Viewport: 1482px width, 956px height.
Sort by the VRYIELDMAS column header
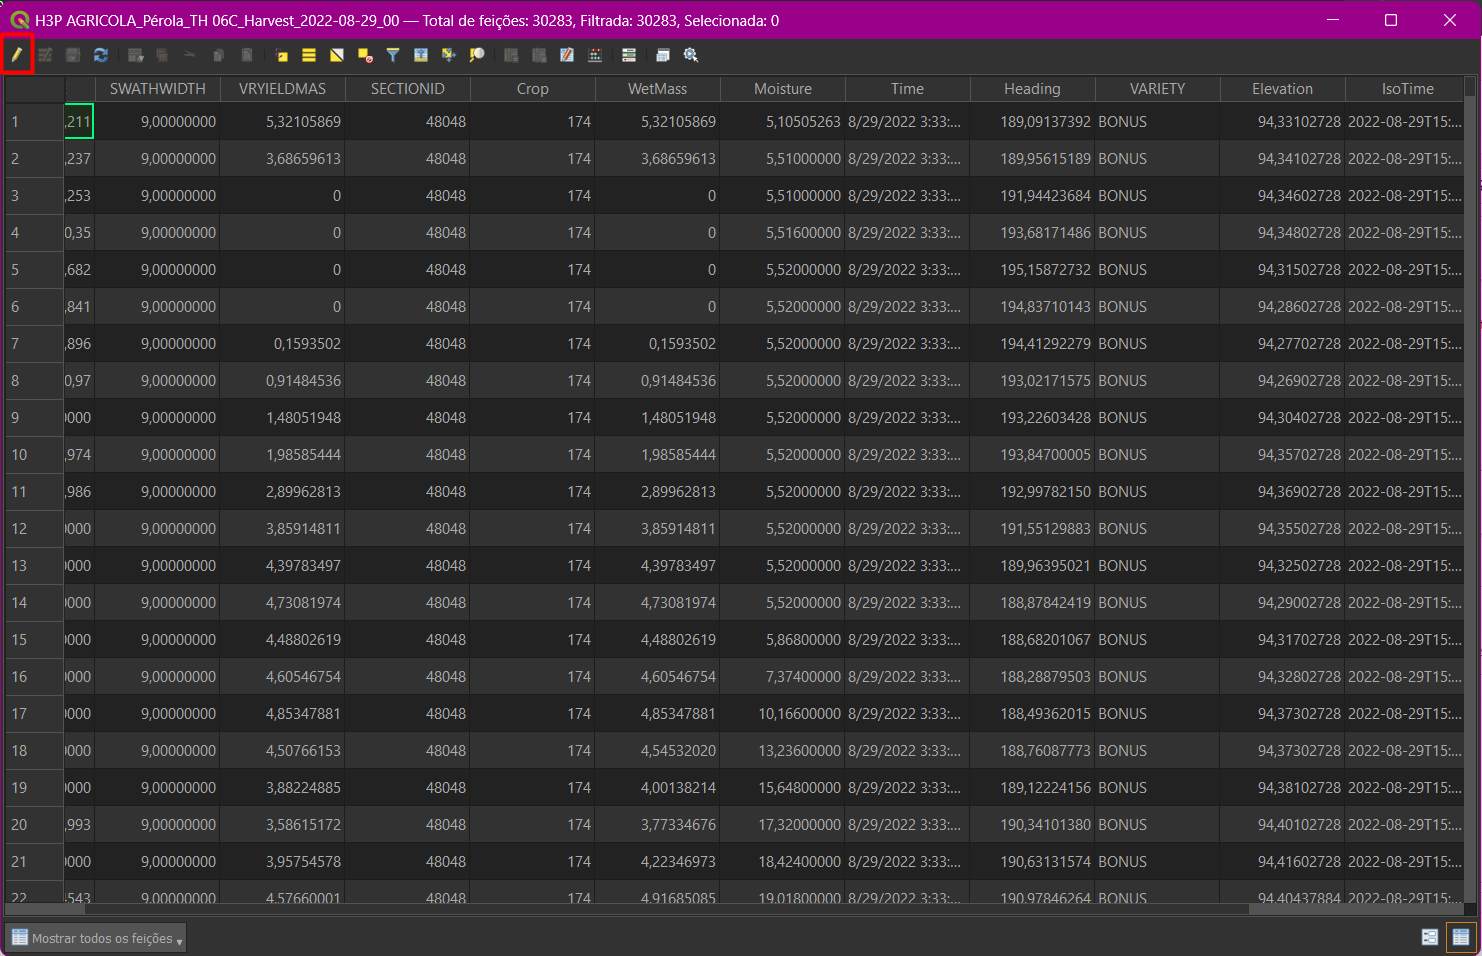283,89
